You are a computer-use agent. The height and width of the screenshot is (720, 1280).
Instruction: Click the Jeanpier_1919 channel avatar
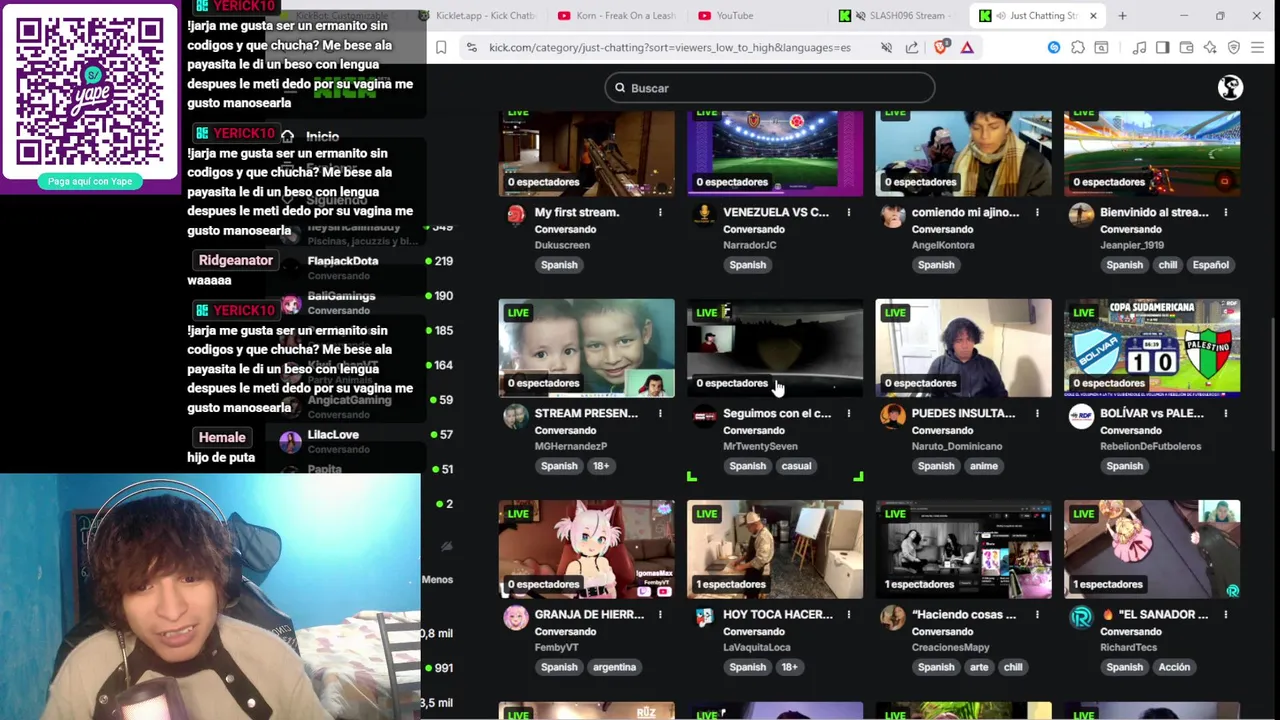coord(1081,215)
